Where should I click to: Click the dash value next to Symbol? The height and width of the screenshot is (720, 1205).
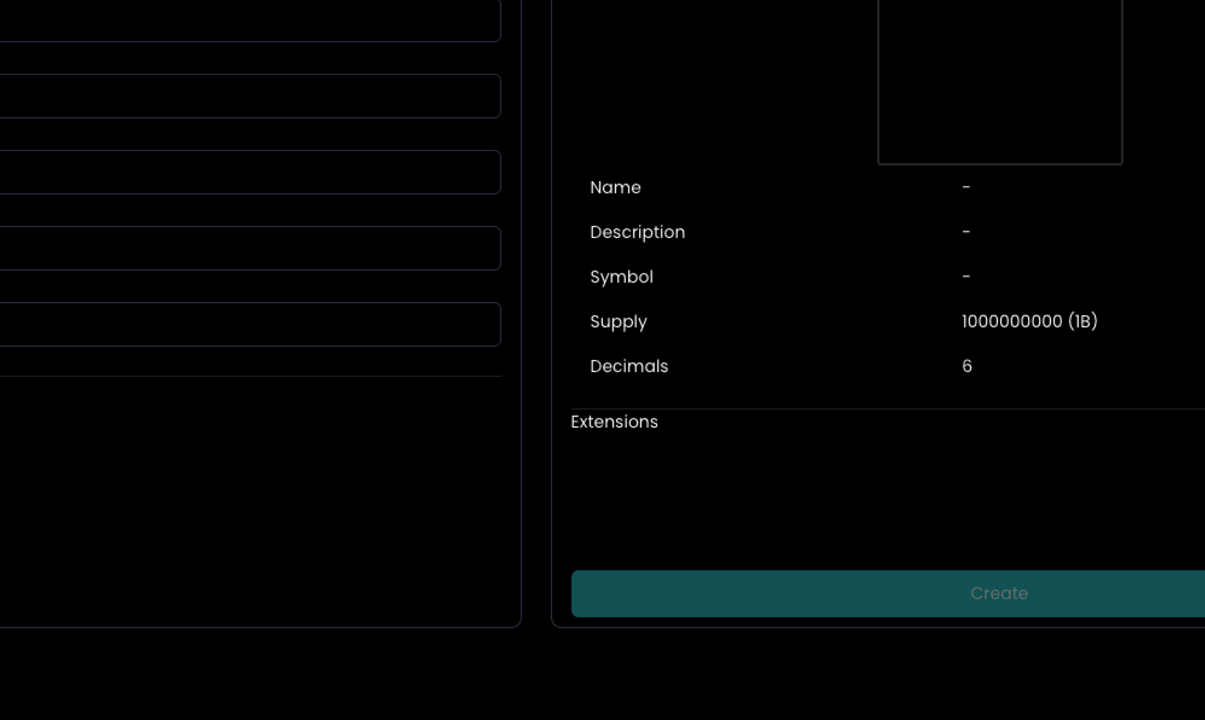(966, 277)
